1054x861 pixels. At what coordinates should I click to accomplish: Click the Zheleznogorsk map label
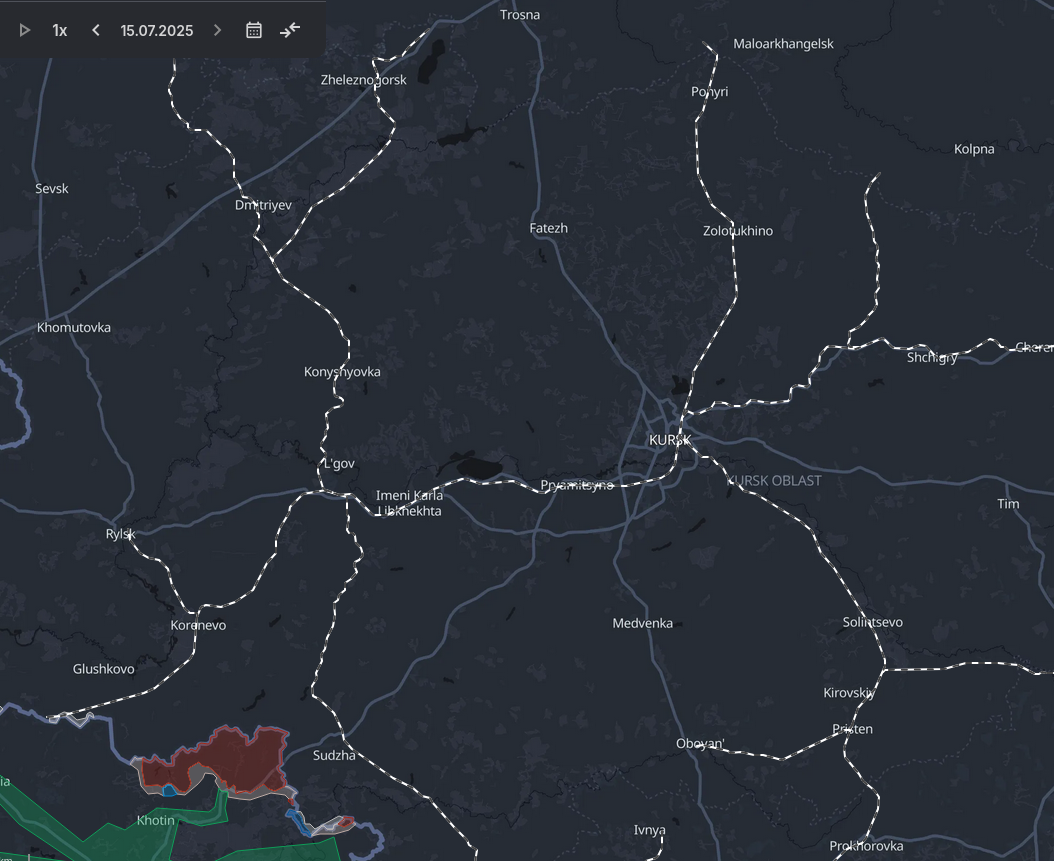tap(364, 79)
